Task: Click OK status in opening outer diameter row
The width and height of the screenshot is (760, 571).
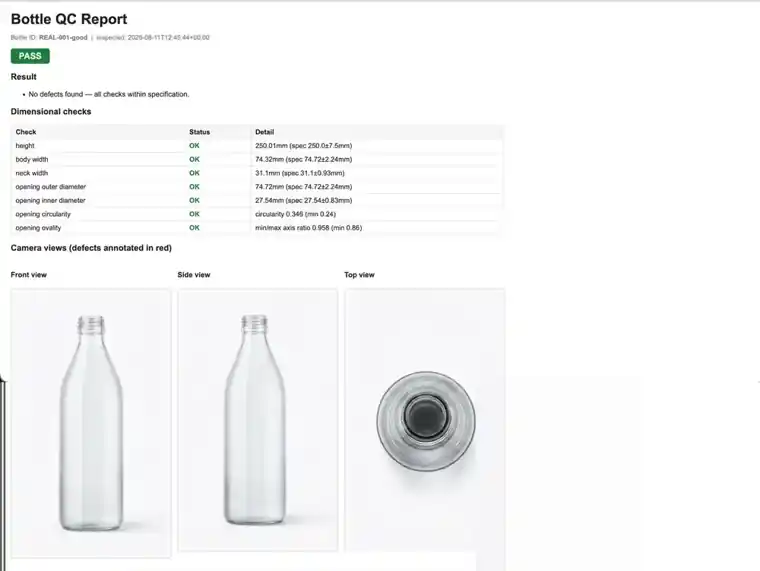Action: coord(194,187)
